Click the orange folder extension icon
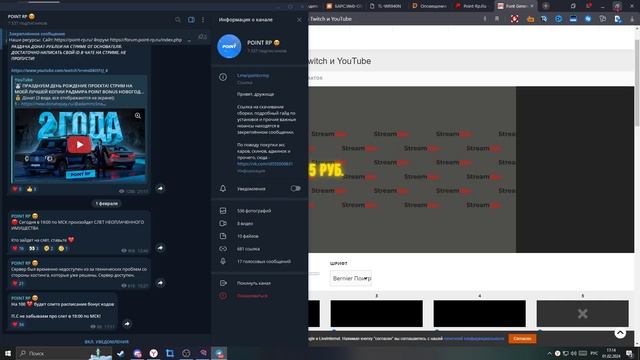 (x=530, y=19)
